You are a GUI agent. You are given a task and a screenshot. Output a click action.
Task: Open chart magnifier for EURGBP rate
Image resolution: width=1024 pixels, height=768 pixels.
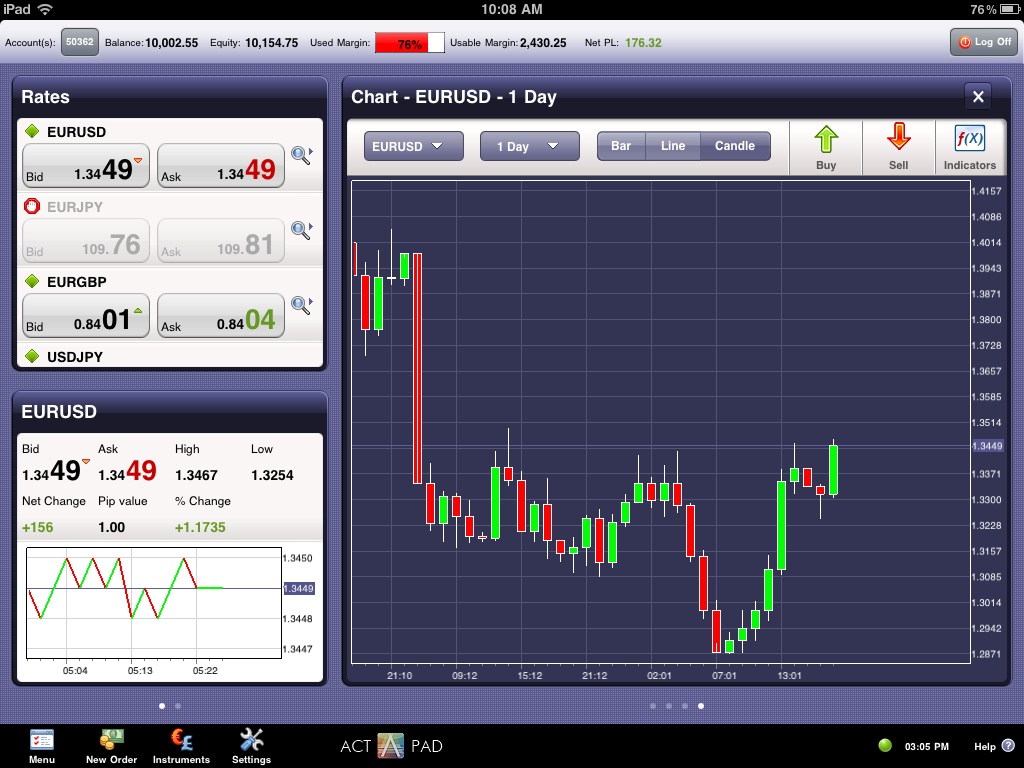coord(301,305)
